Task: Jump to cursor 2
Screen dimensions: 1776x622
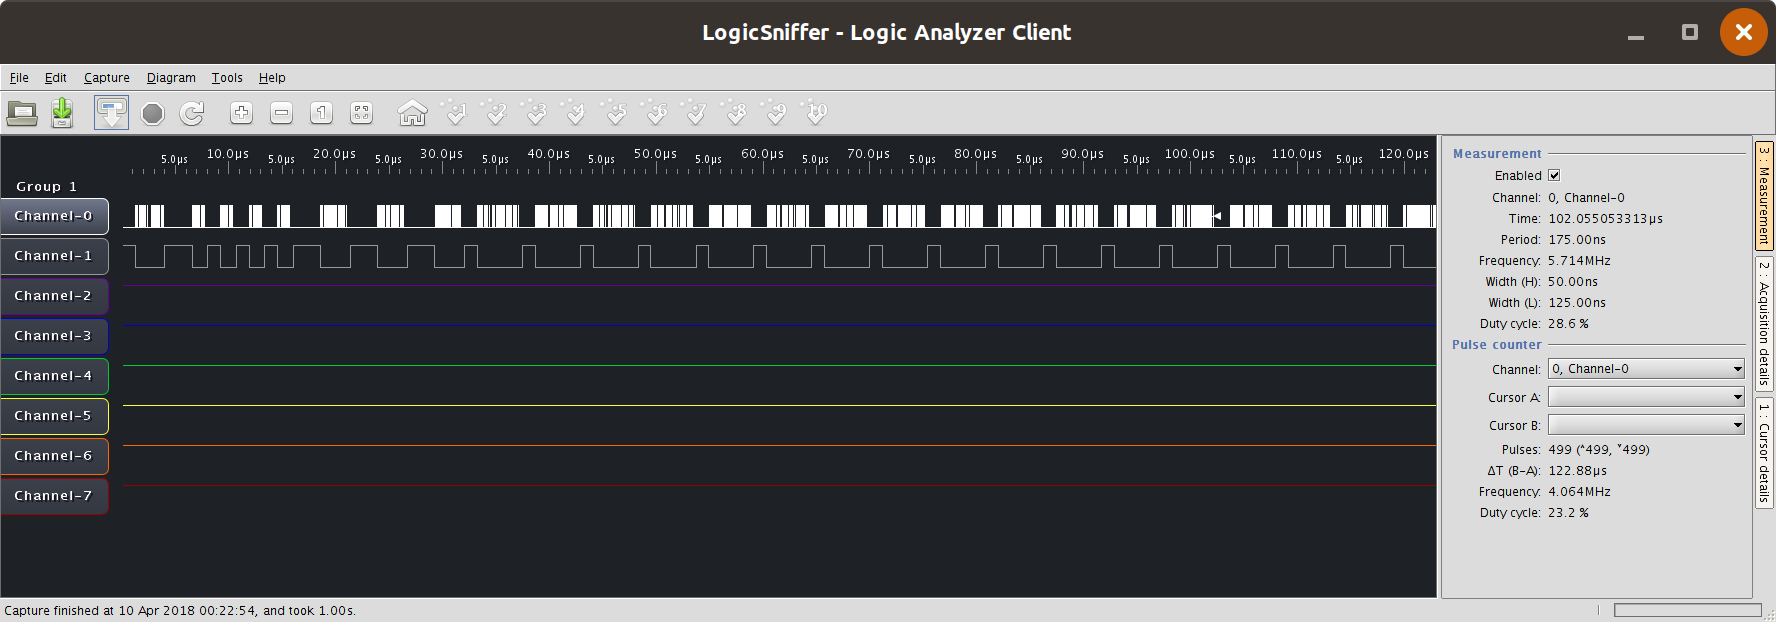Action: pos(495,113)
